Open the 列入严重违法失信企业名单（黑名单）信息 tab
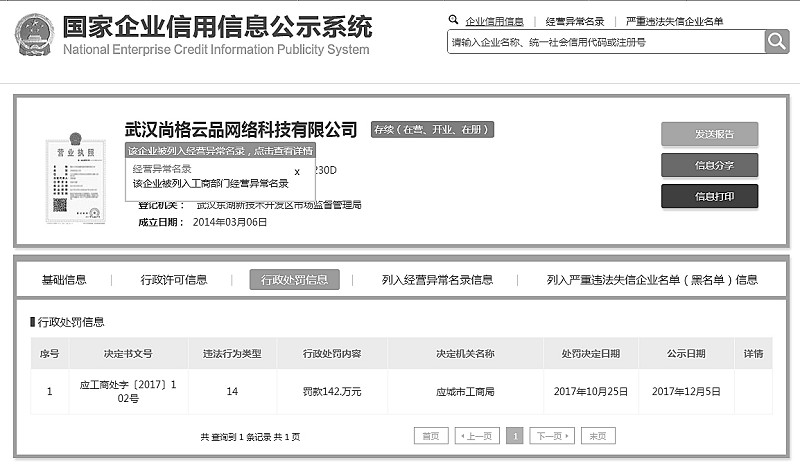Viewport: 800px width, 465px height. (652, 280)
